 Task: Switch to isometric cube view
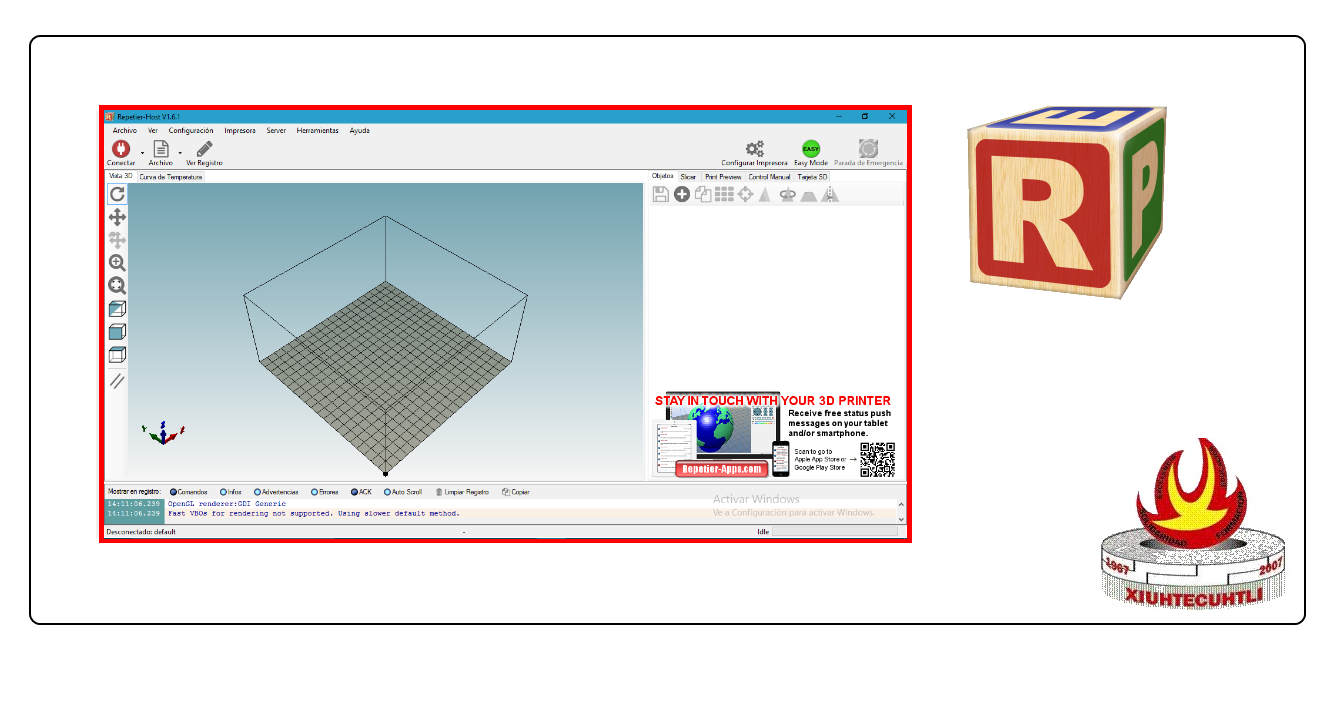[117, 309]
